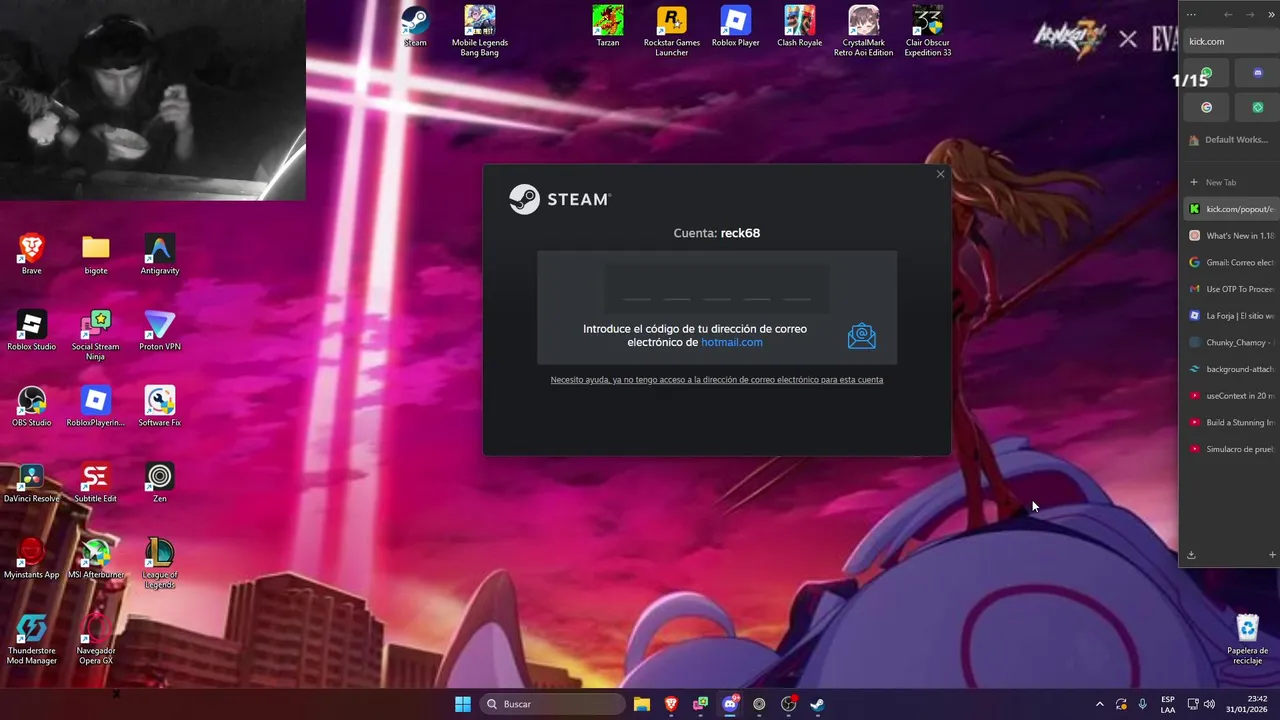Image resolution: width=1280 pixels, height=720 pixels.
Task: Open the Windows Start menu
Action: (463, 704)
